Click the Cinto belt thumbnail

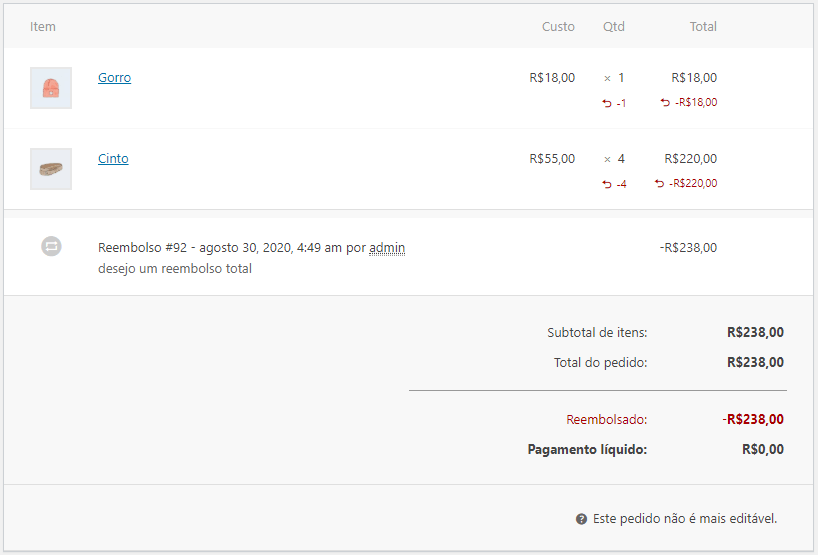(51, 169)
